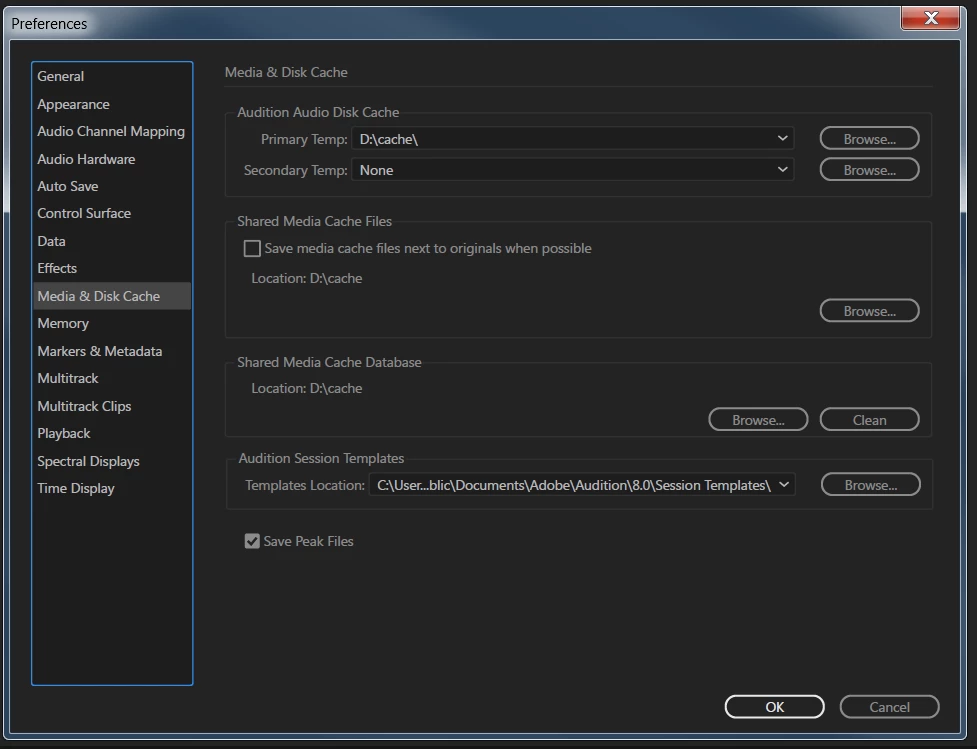Click the Templates Location path field
This screenshot has width=977, height=749.
pyautogui.click(x=582, y=485)
